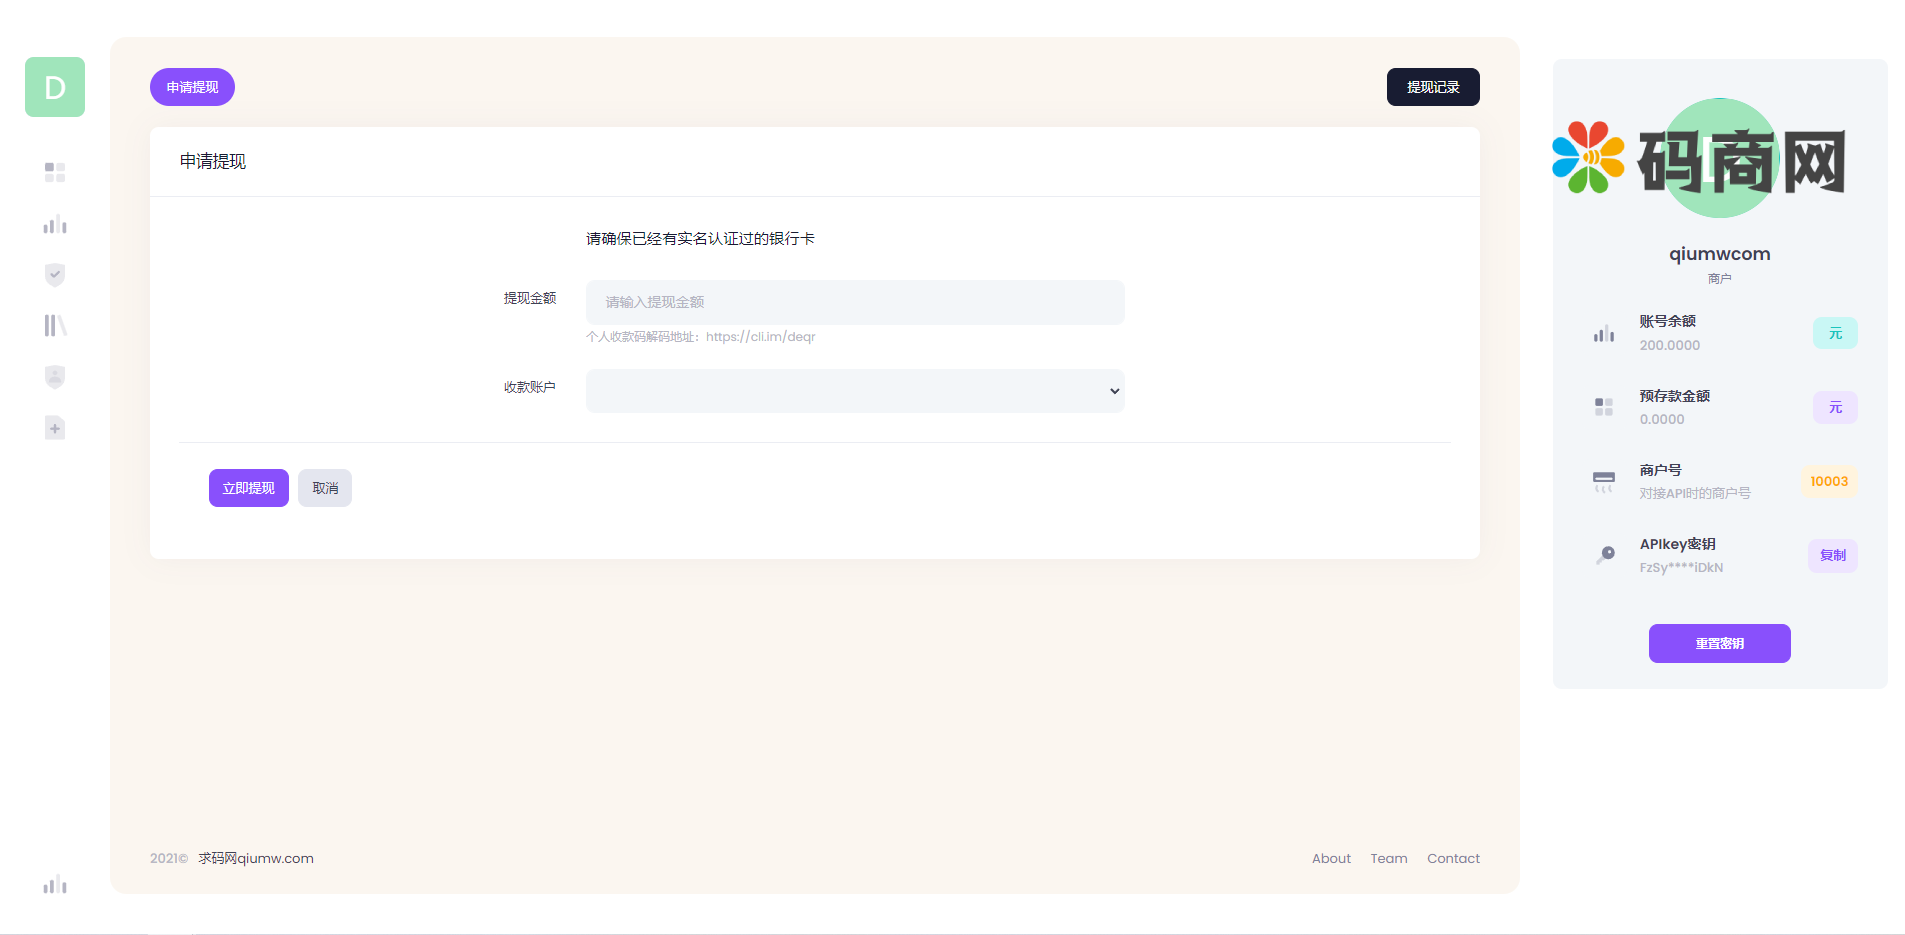
Task: Click the add document sidebar icon
Action: (x=55, y=428)
